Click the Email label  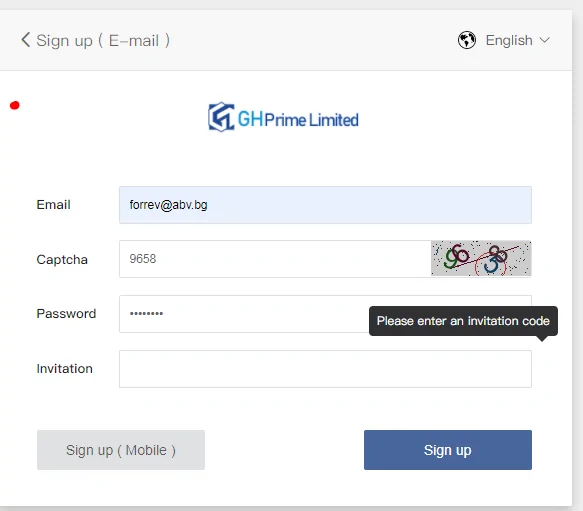(53, 205)
